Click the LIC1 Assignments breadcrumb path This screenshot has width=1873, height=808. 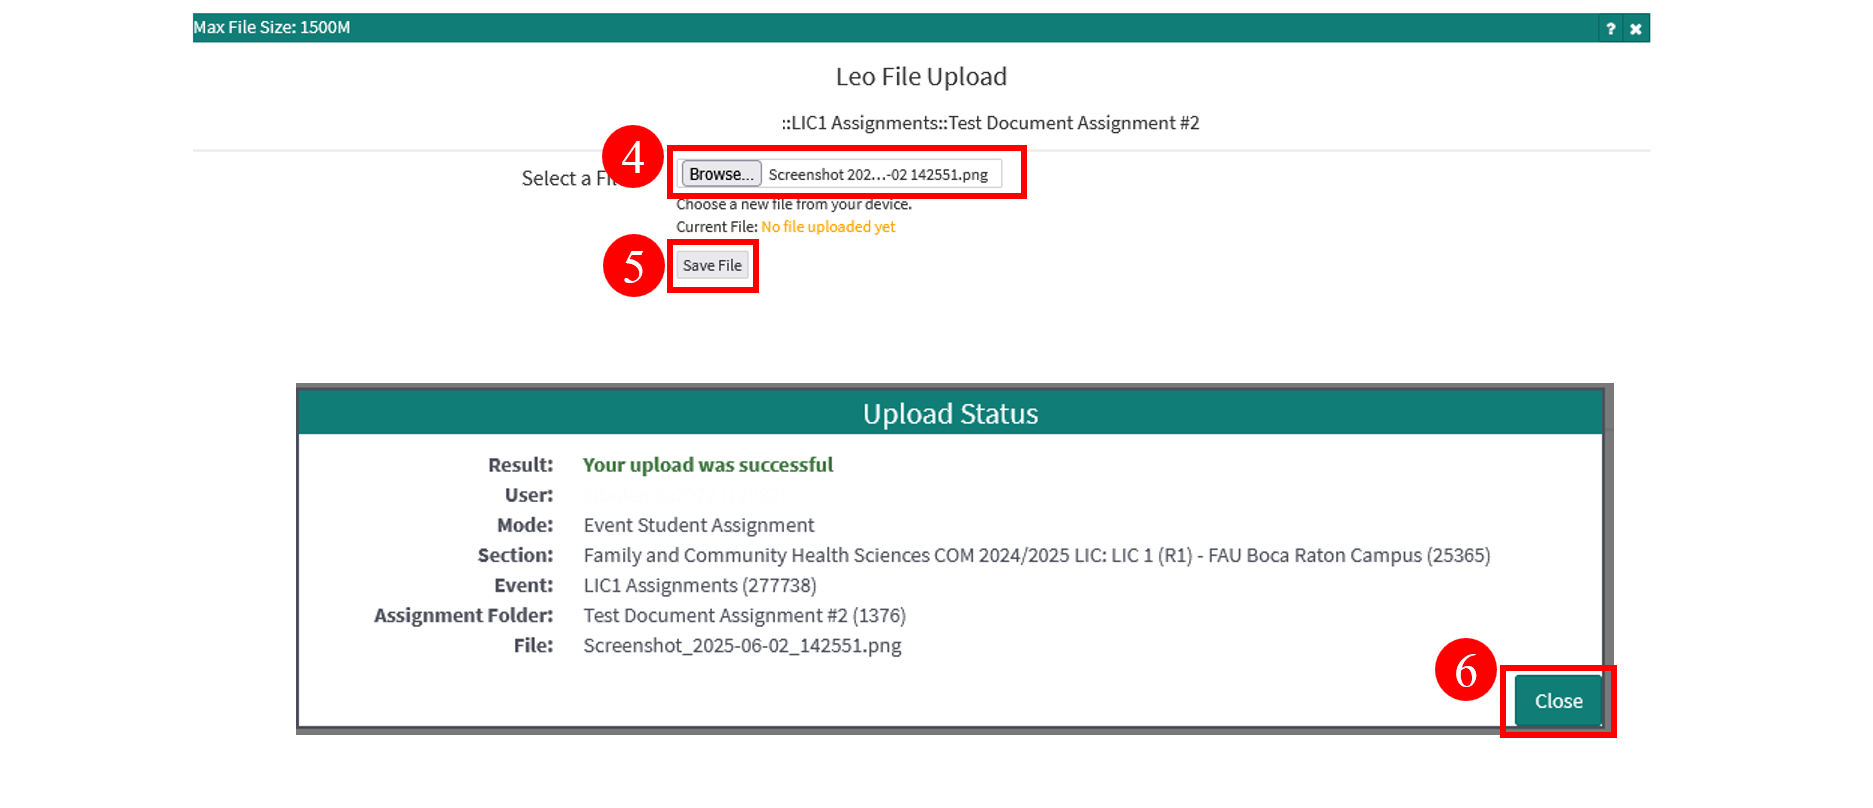click(990, 123)
